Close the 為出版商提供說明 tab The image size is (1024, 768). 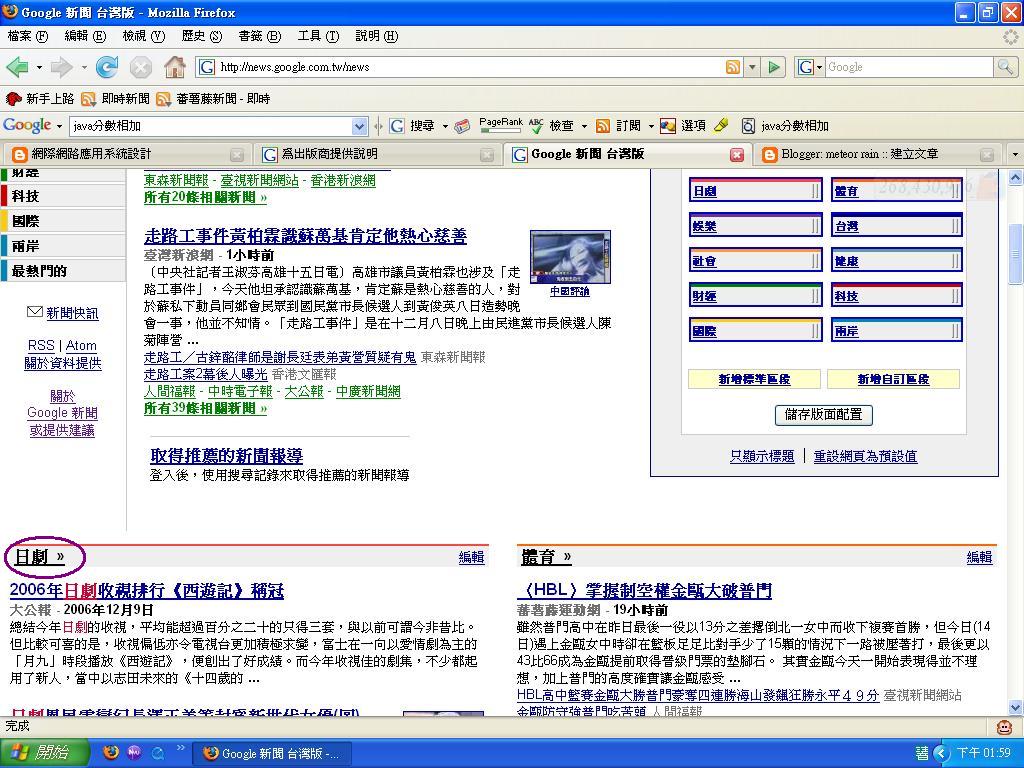(487, 155)
